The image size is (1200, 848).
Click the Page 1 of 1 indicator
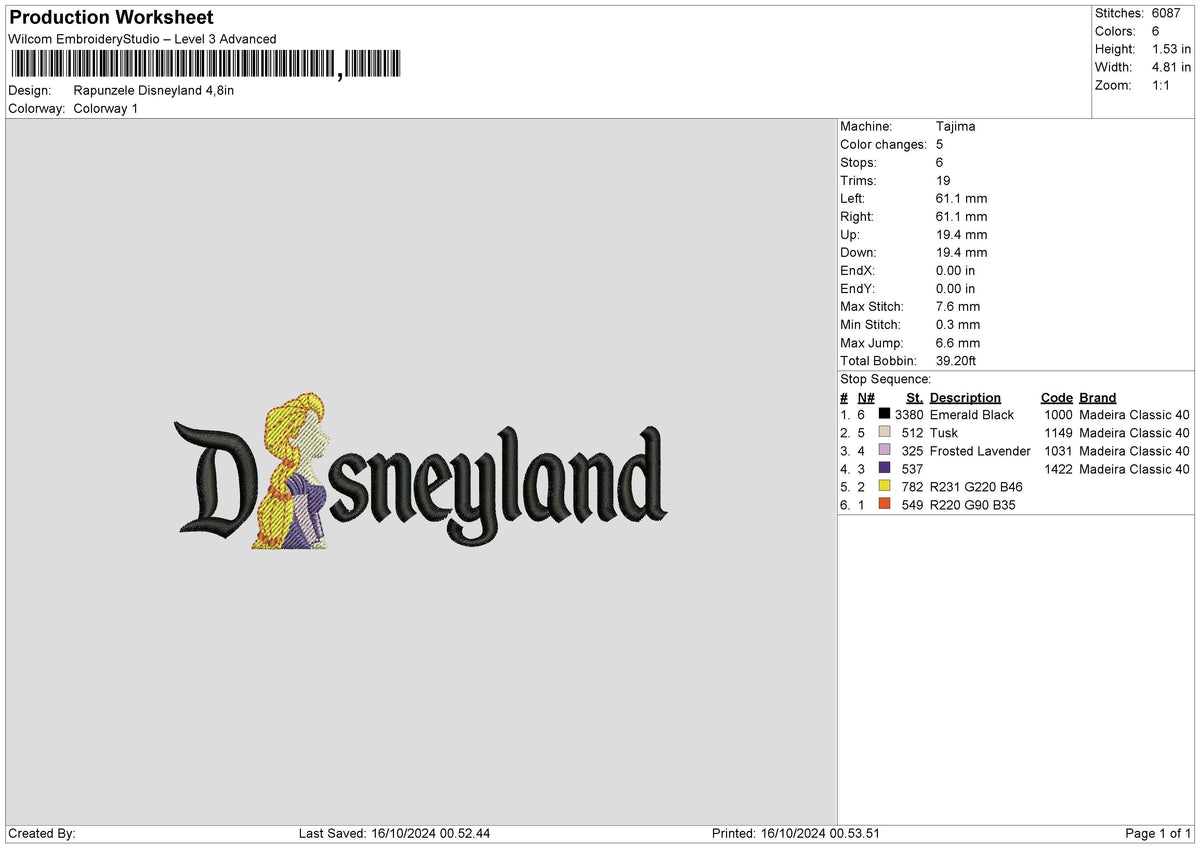tap(1158, 833)
